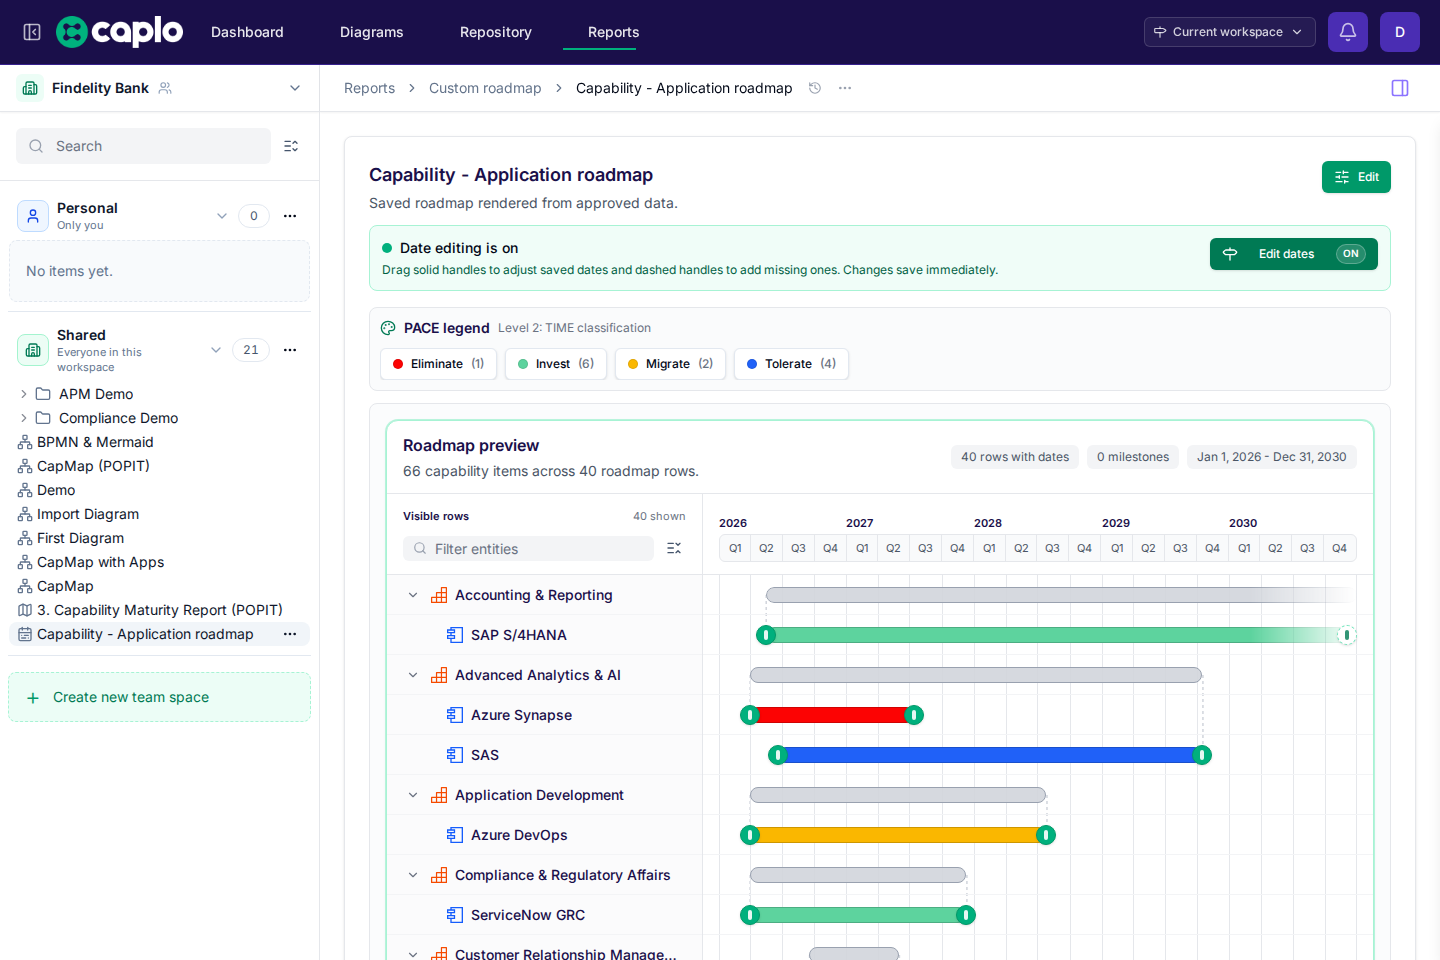Click the SAS application icon
Image resolution: width=1440 pixels, height=960 pixels.
455,755
